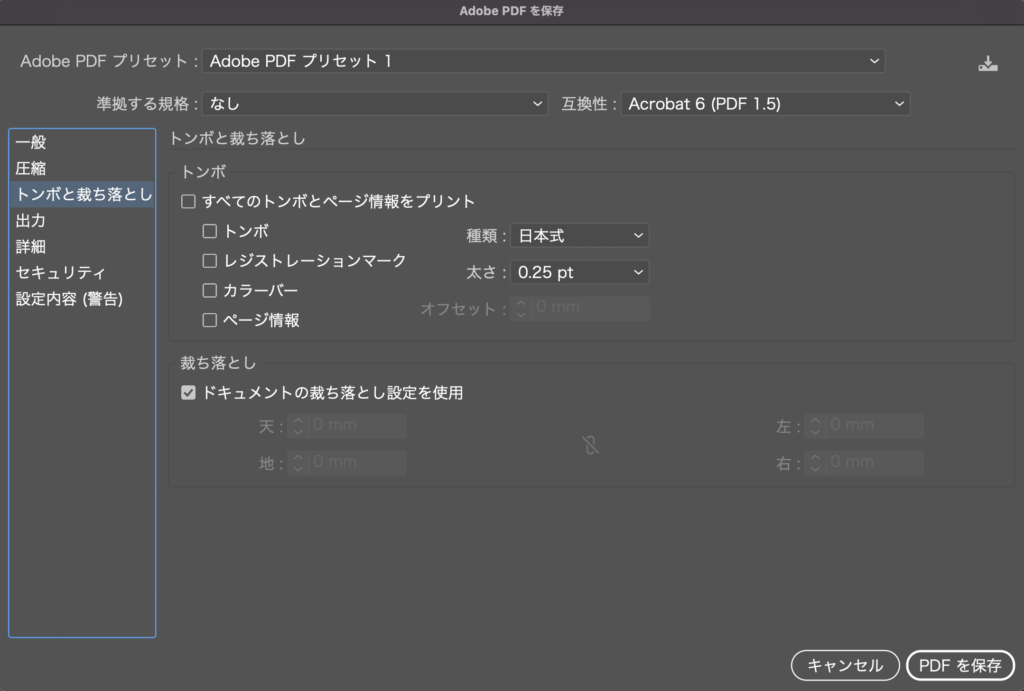Open the 出力 settings section

32,221
